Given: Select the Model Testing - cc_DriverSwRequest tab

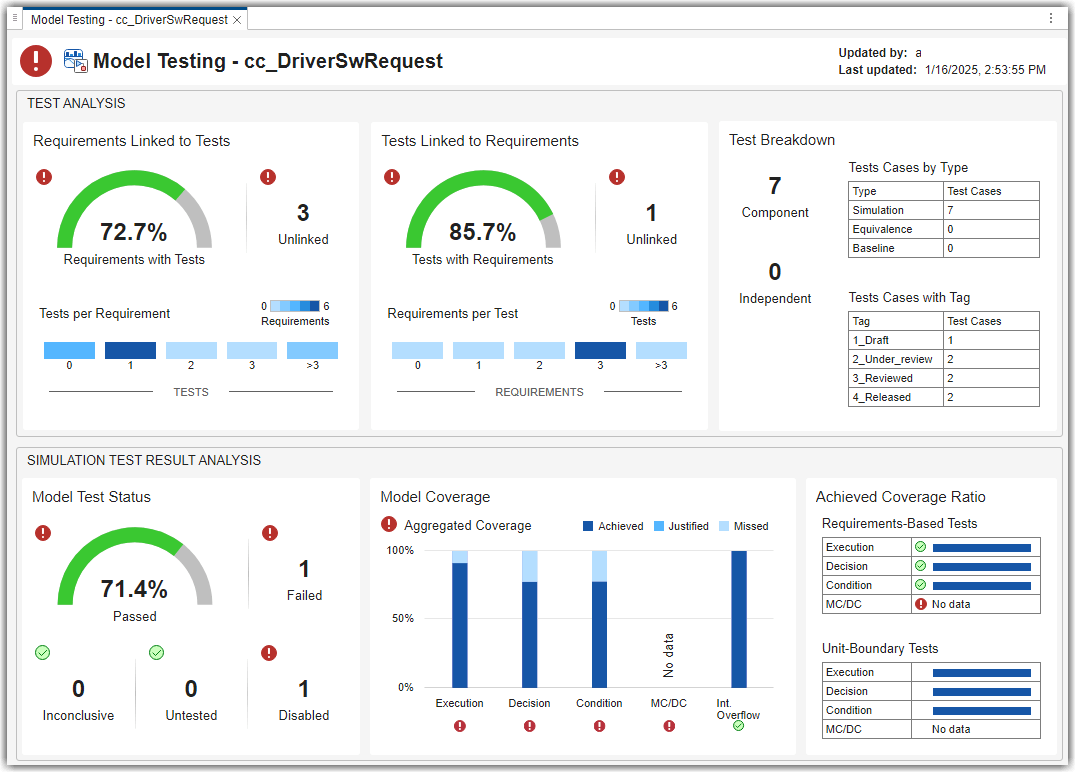Looking at the screenshot, I should [129, 20].
